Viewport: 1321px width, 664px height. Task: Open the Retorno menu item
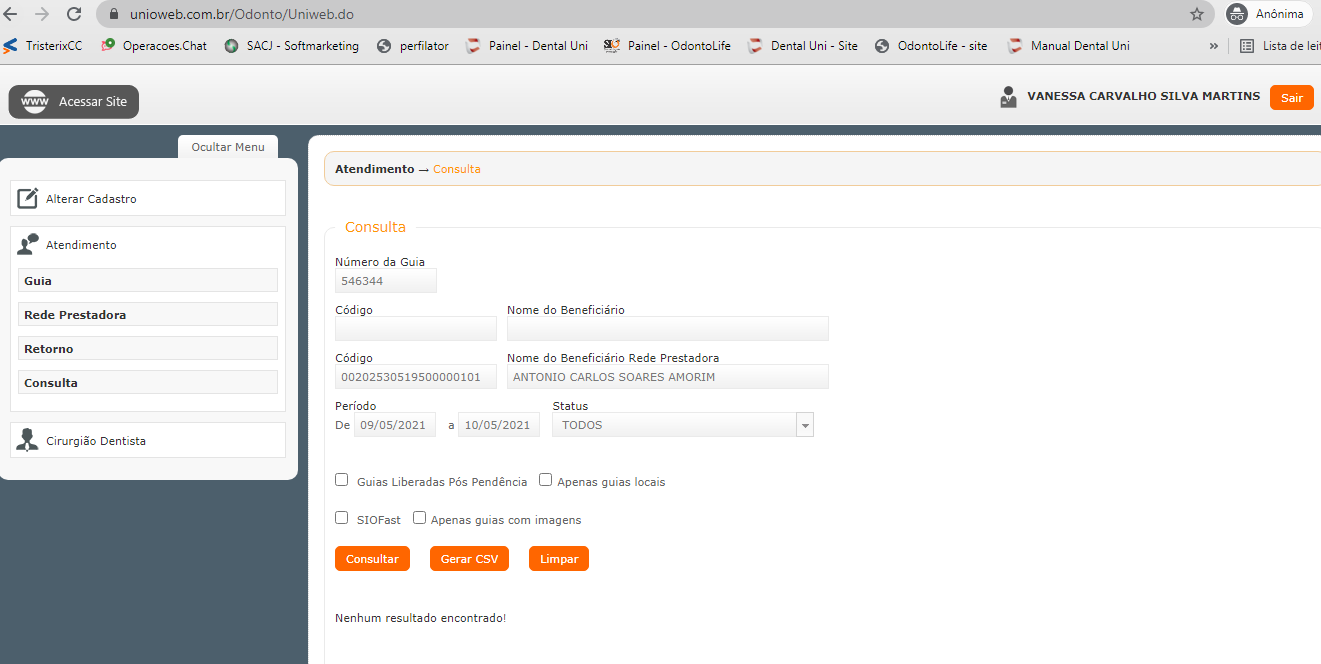(148, 349)
